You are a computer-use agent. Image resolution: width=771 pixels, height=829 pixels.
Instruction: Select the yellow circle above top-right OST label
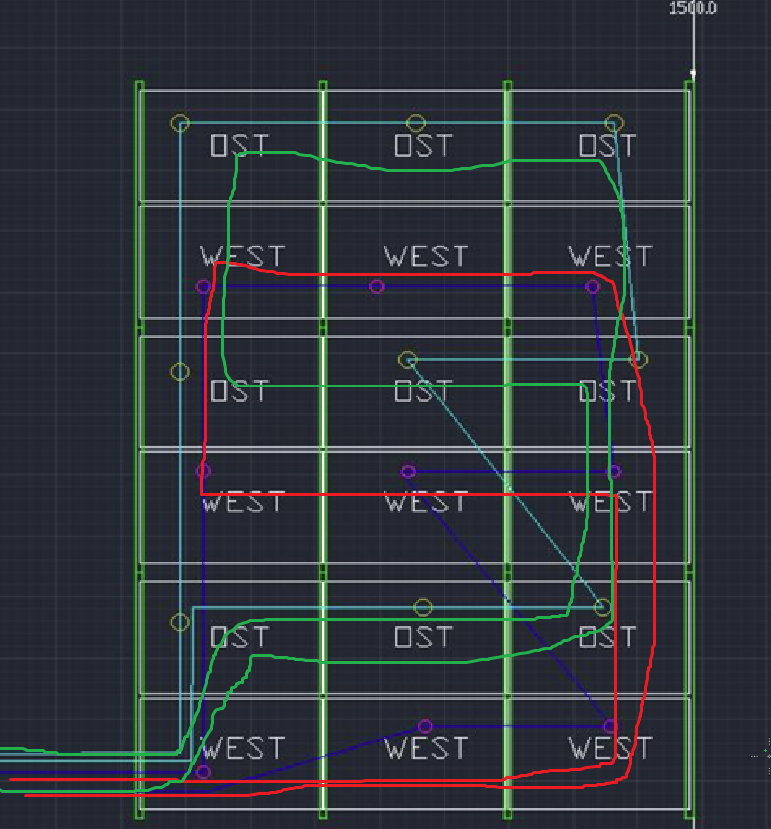pos(614,123)
